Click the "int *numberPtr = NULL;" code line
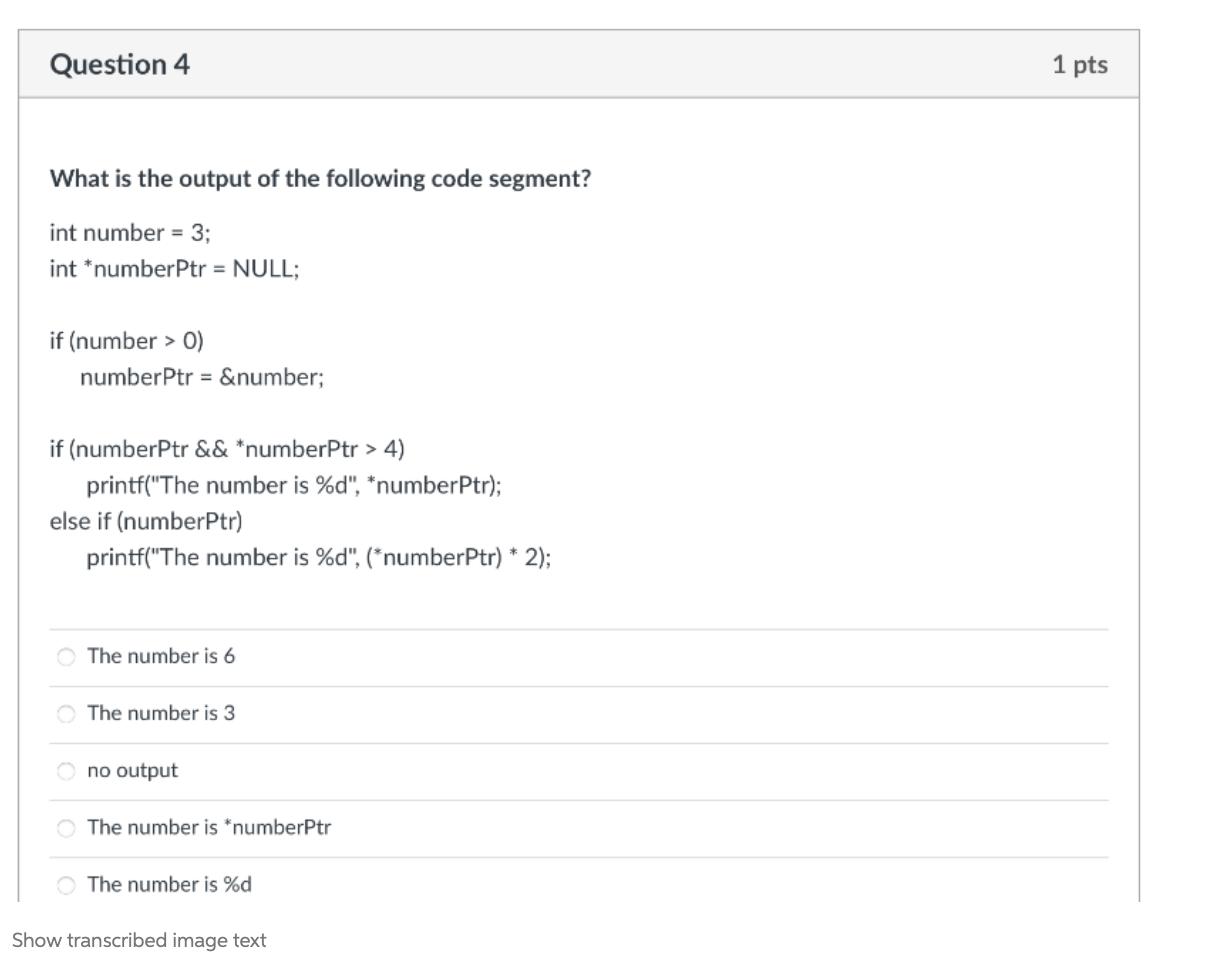 pyautogui.click(x=173, y=268)
